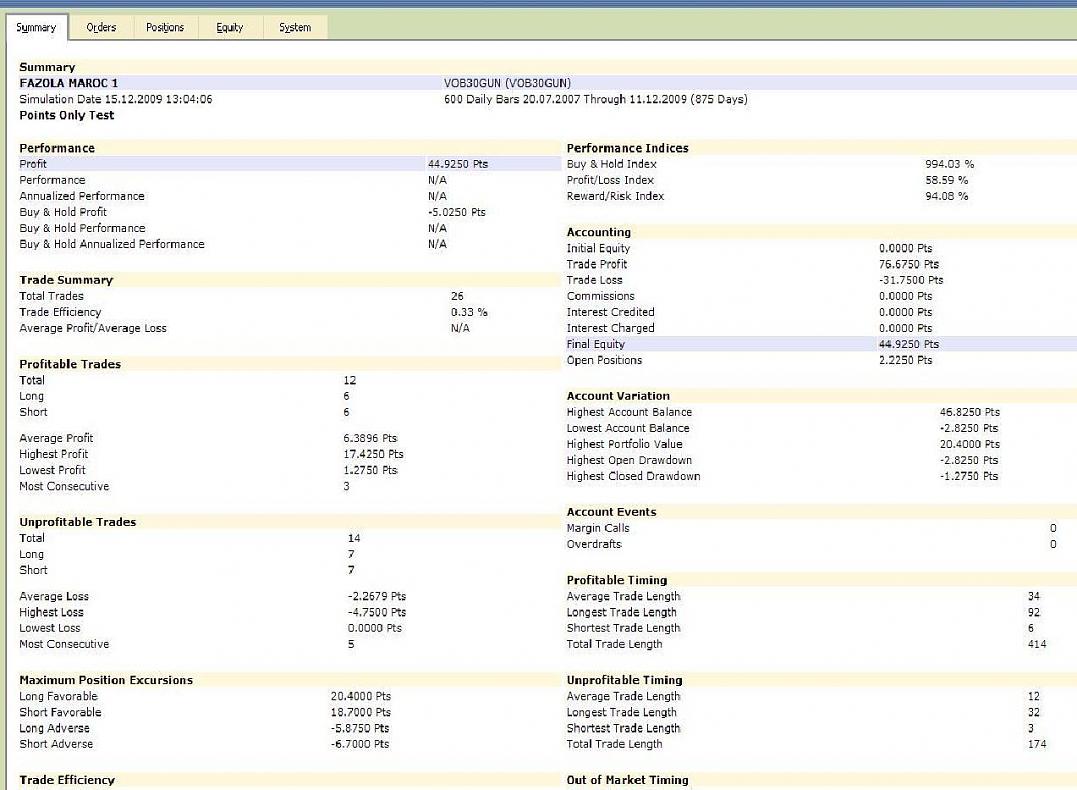This screenshot has height=790, width=1077.
Task: Click the Annualized Performance row
Action: tap(82, 196)
